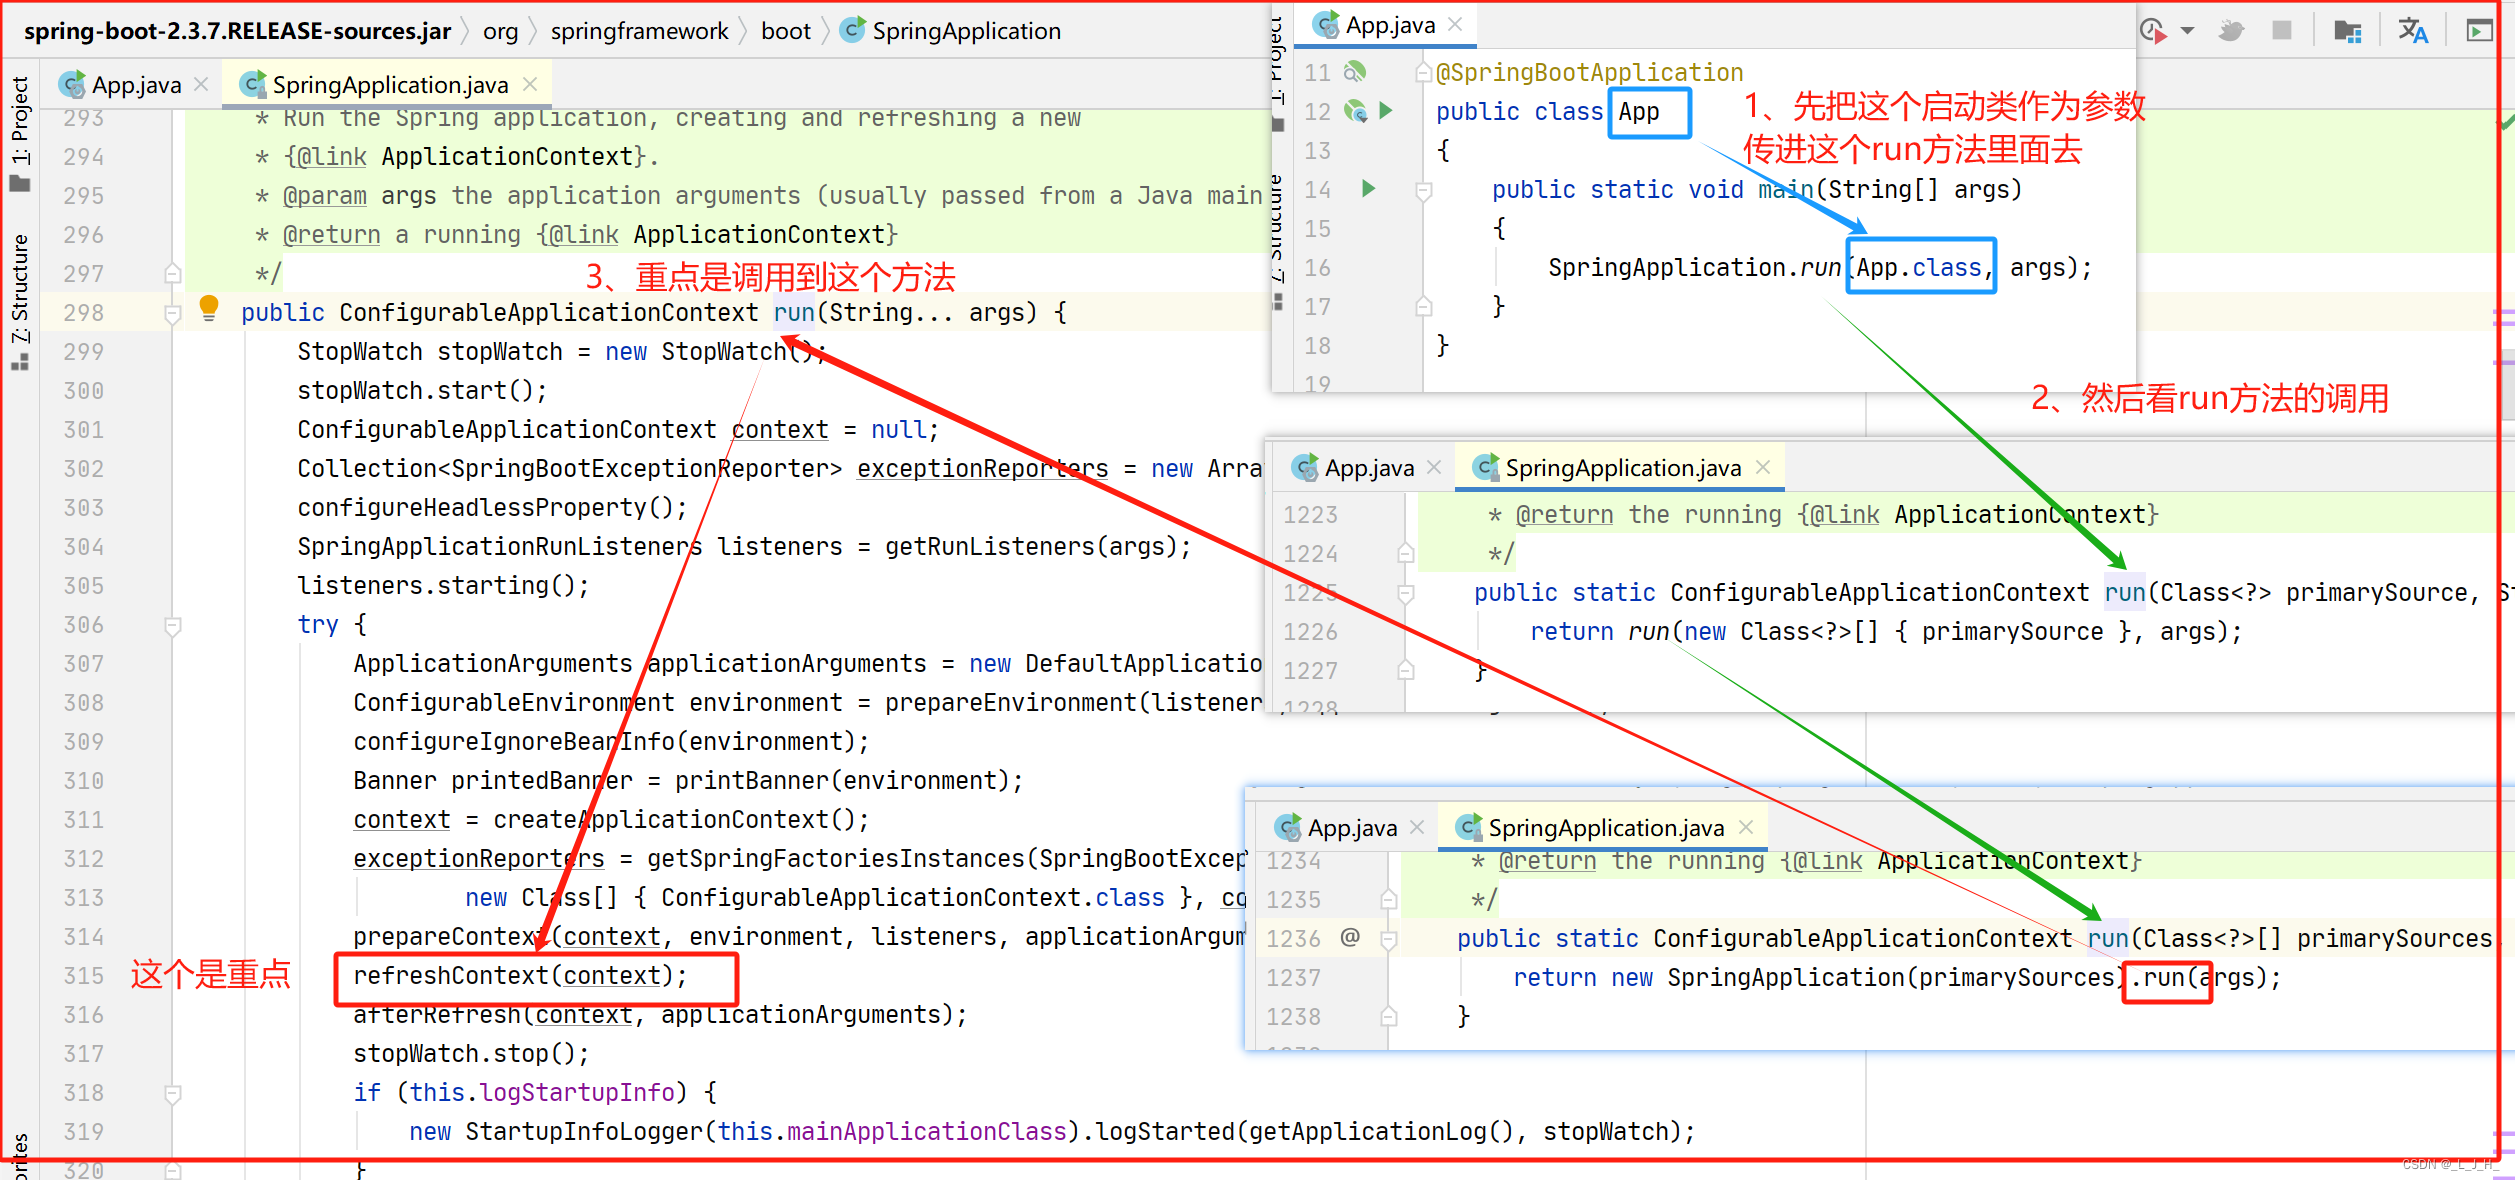The image size is (2515, 1180).
Task: Collapse the if block fold on line 318
Action: [172, 1094]
